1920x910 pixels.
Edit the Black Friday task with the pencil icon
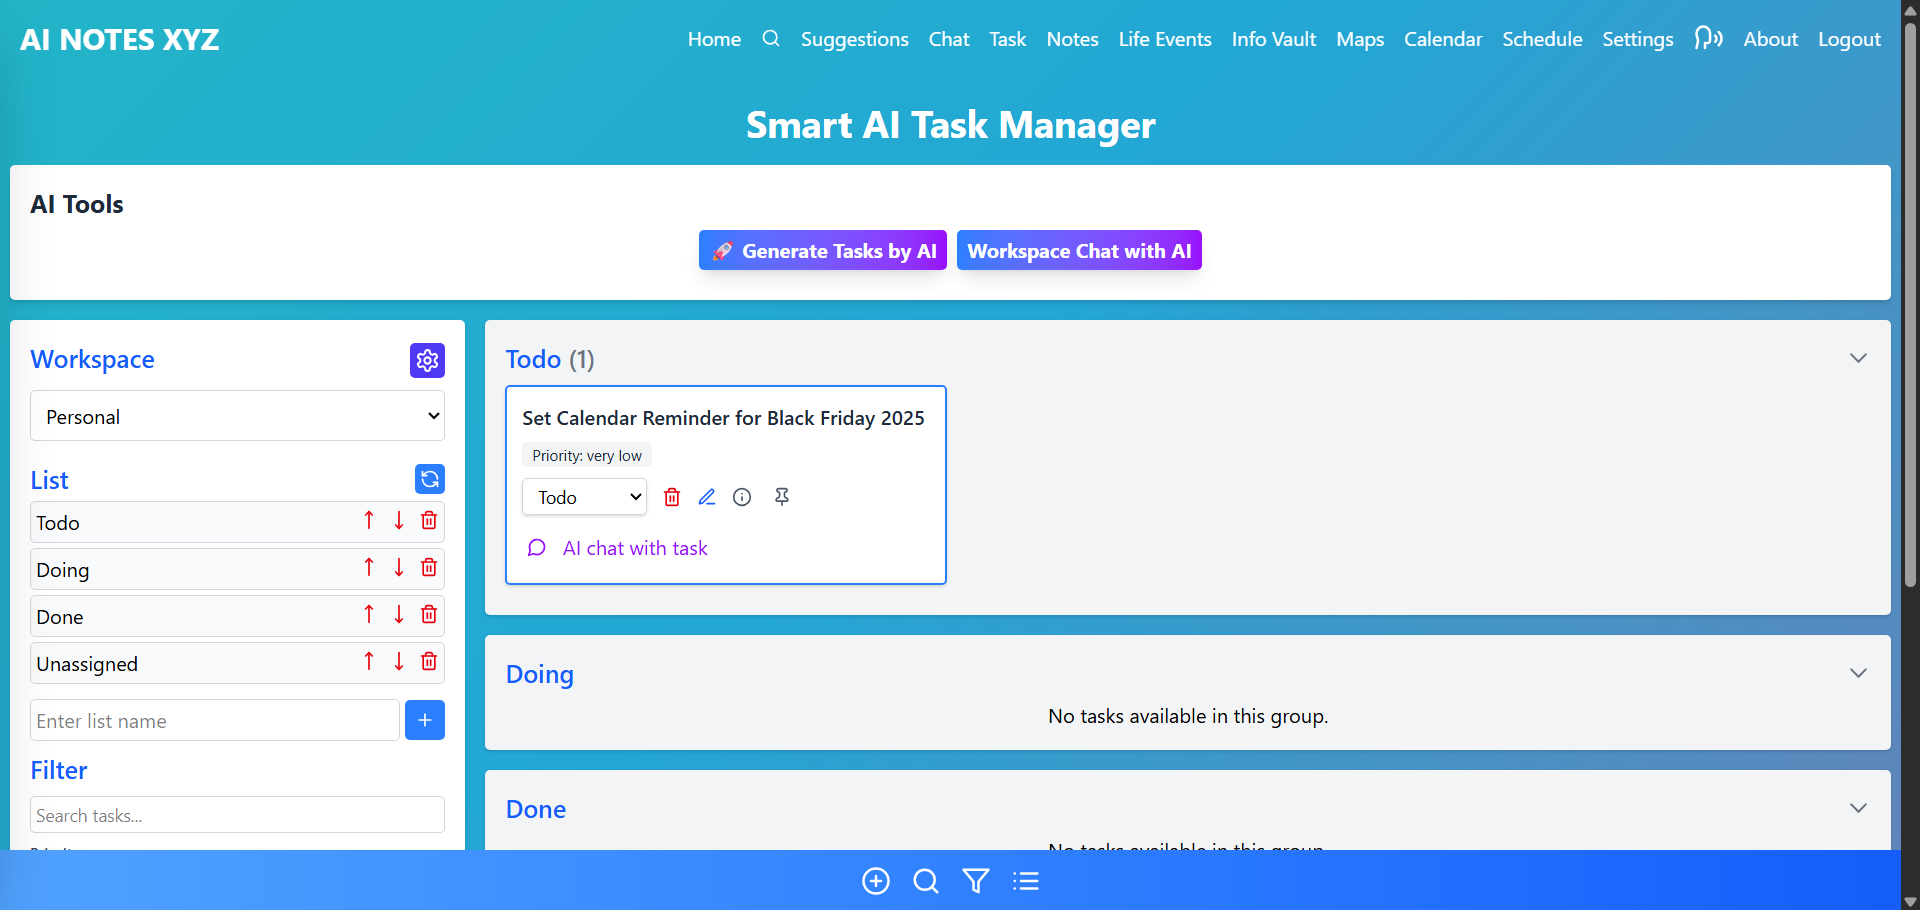(x=707, y=497)
